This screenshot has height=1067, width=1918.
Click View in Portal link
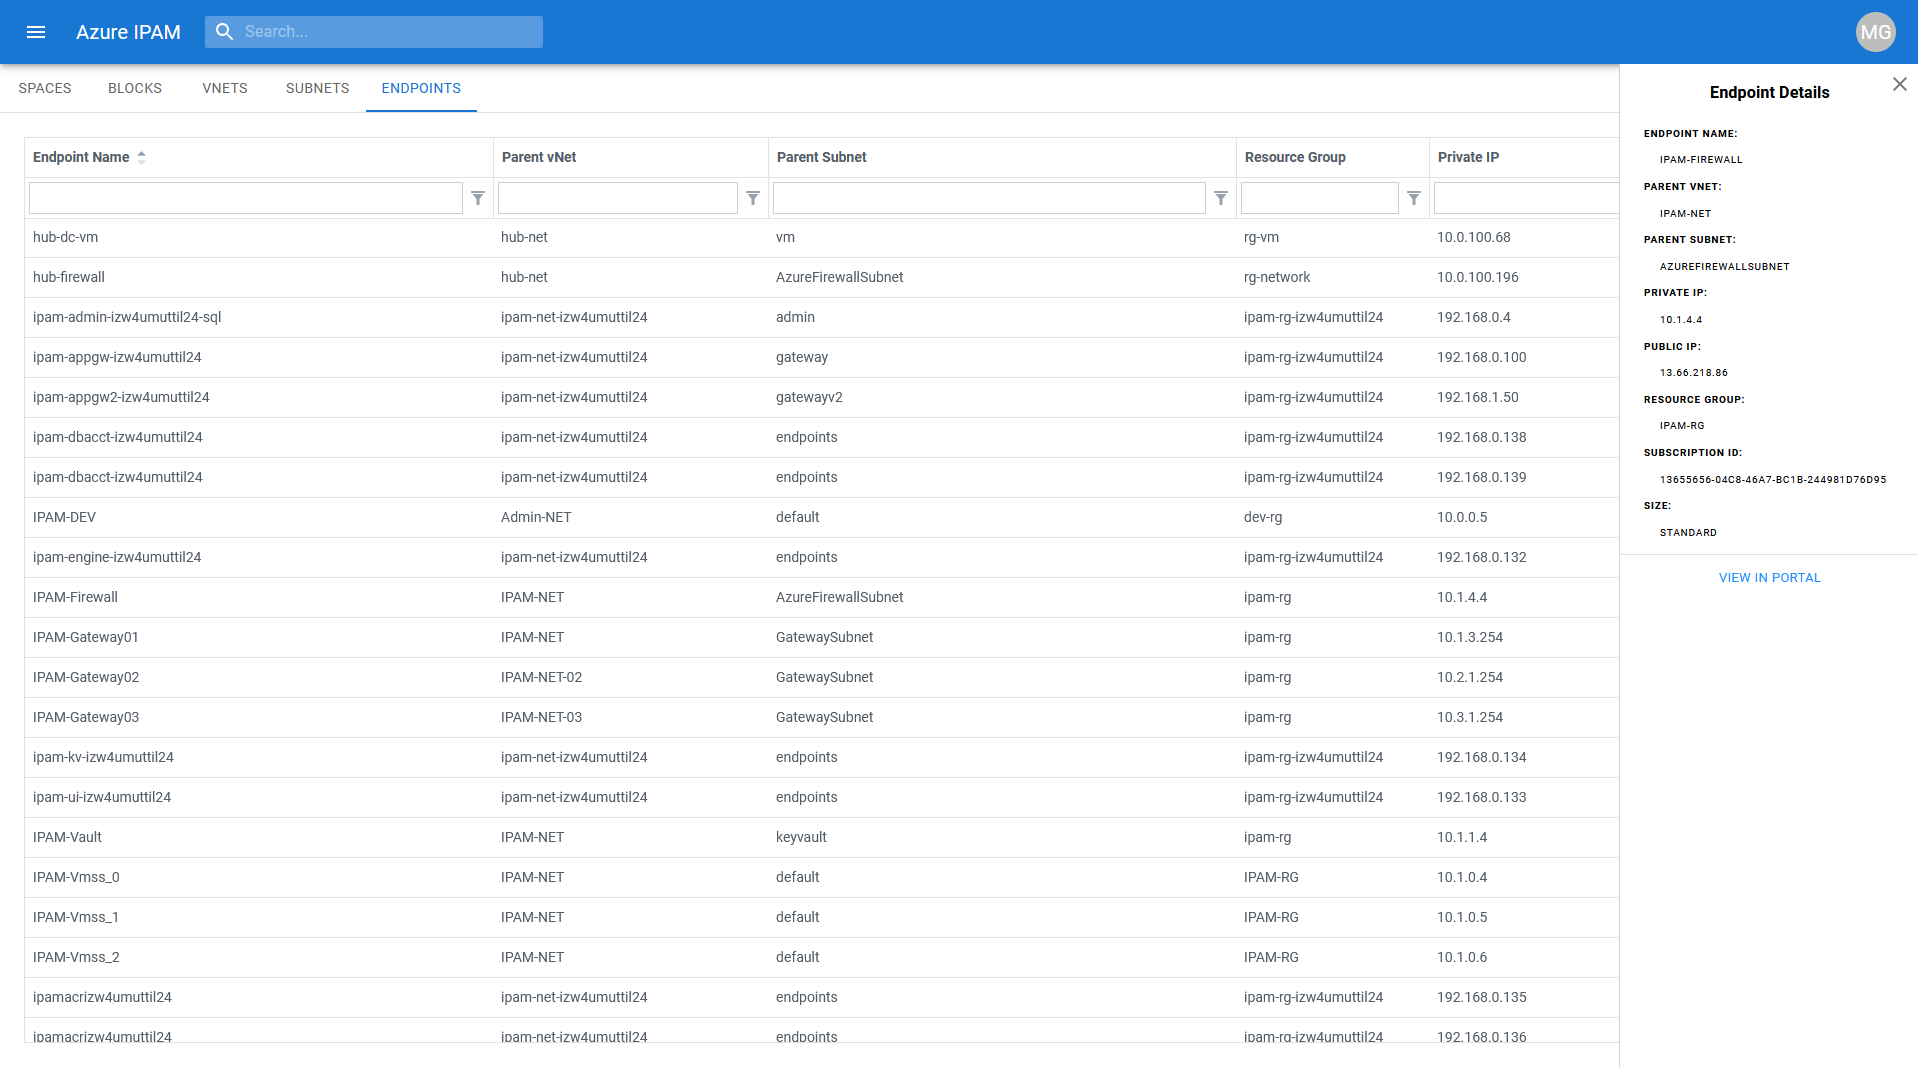(1769, 578)
